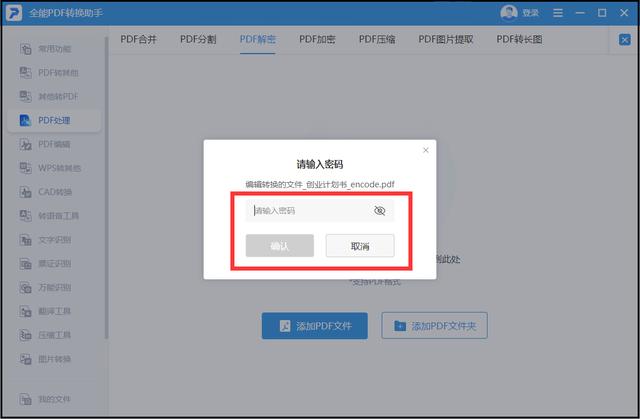Click file name text ending in encode.pdf
The image size is (640, 419).
click(320, 184)
